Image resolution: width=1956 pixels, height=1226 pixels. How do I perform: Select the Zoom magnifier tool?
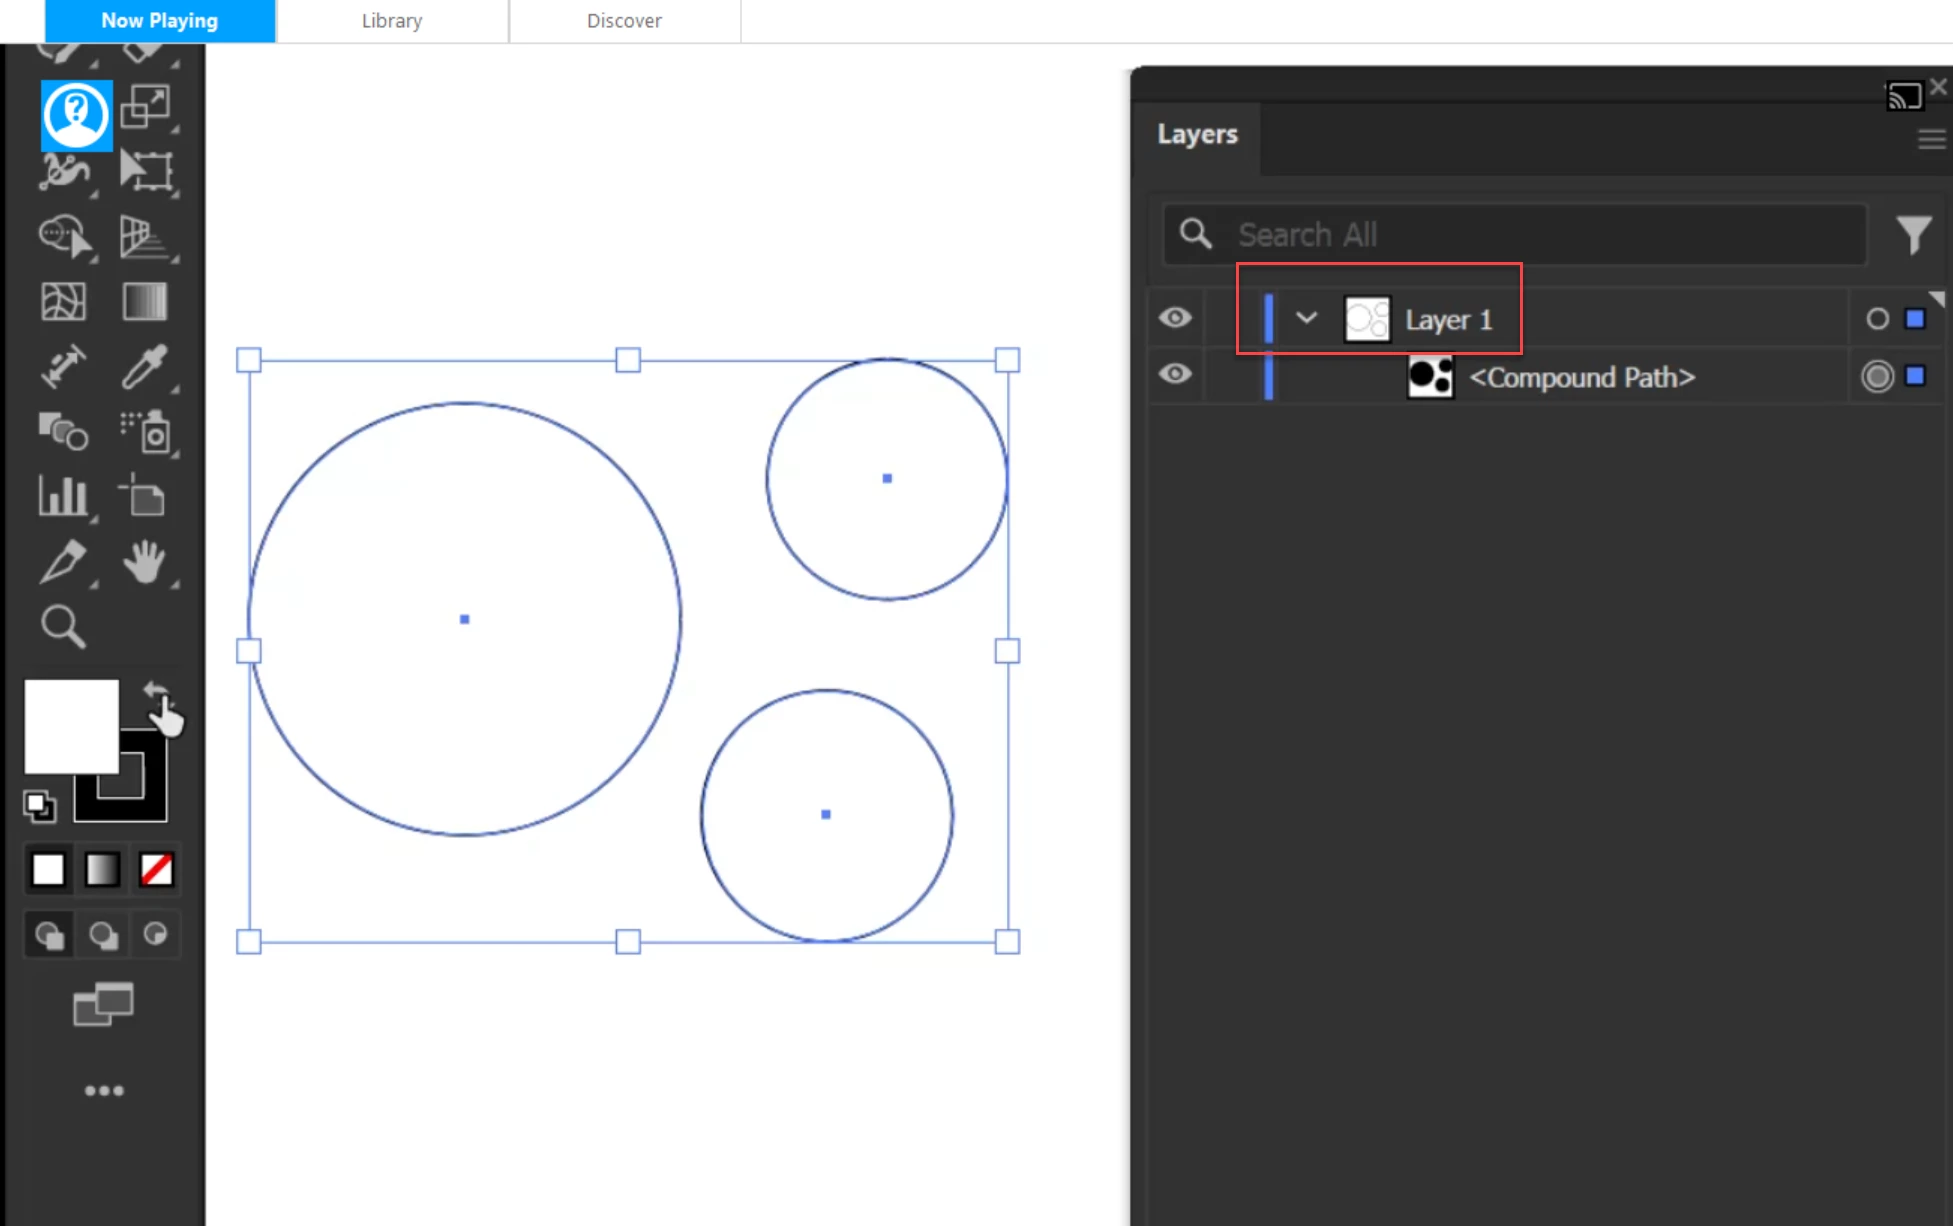63,627
